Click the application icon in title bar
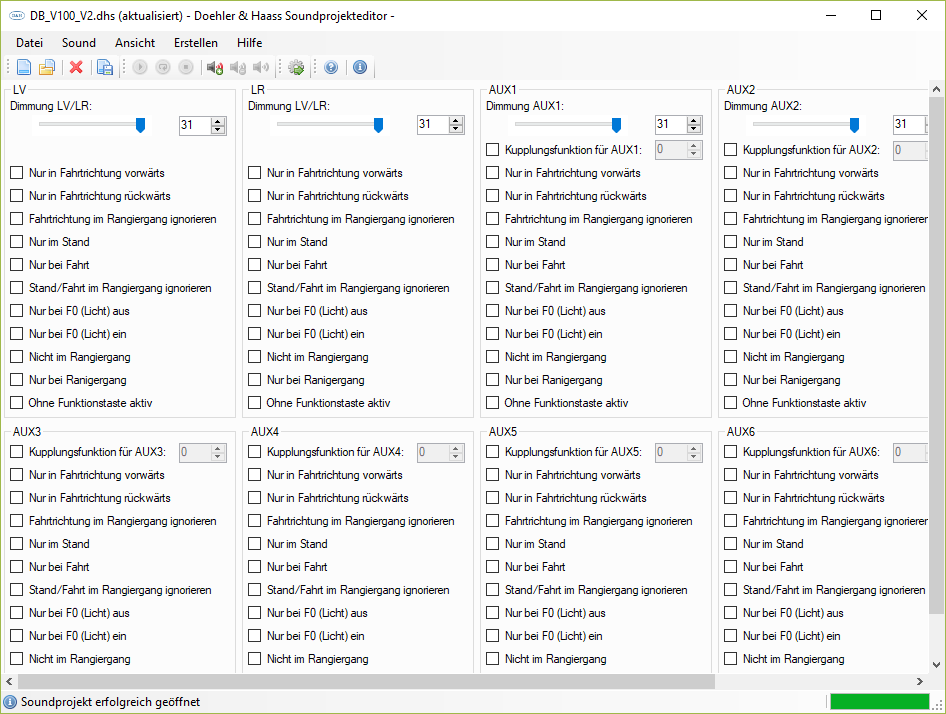Image resolution: width=946 pixels, height=714 pixels. (16, 16)
